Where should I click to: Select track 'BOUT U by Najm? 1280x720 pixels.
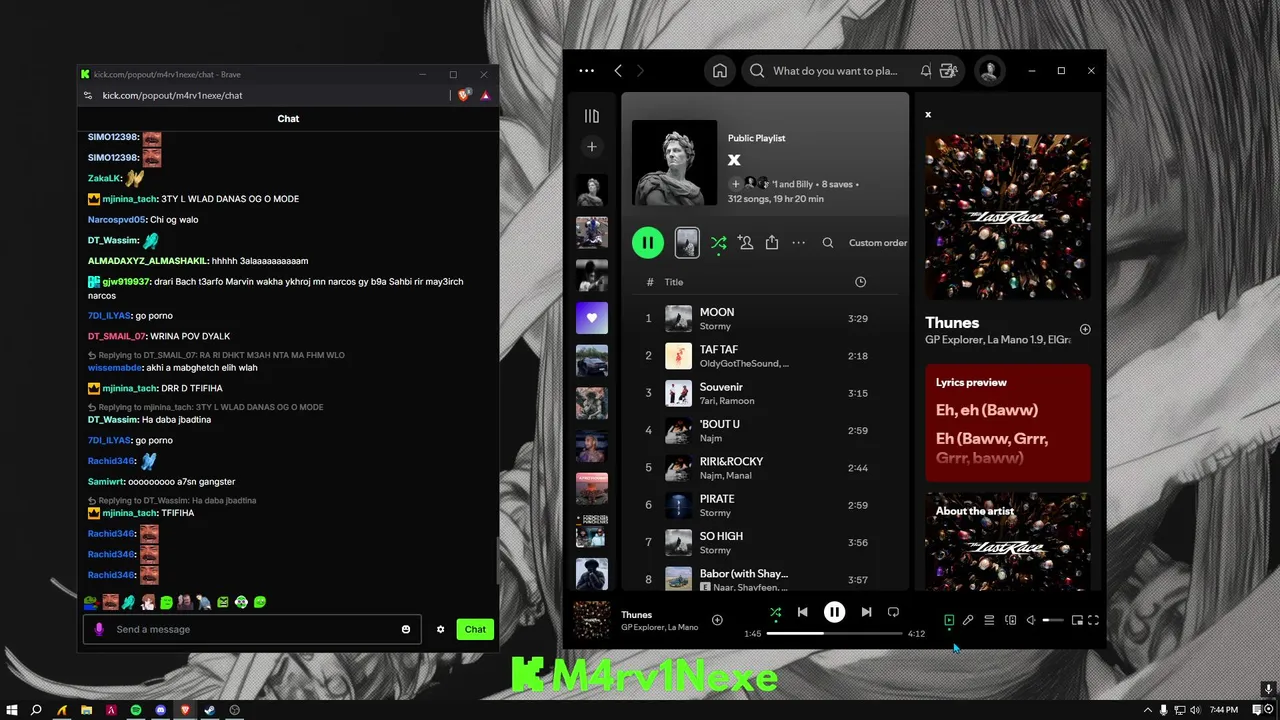tap(765, 431)
